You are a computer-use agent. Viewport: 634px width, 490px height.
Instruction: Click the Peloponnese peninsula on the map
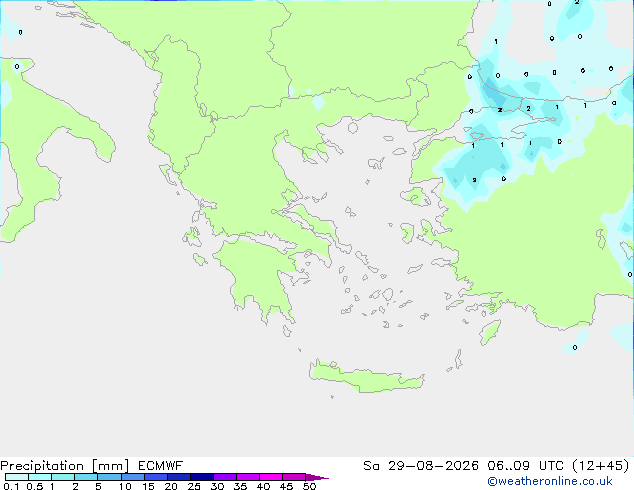click(259, 275)
